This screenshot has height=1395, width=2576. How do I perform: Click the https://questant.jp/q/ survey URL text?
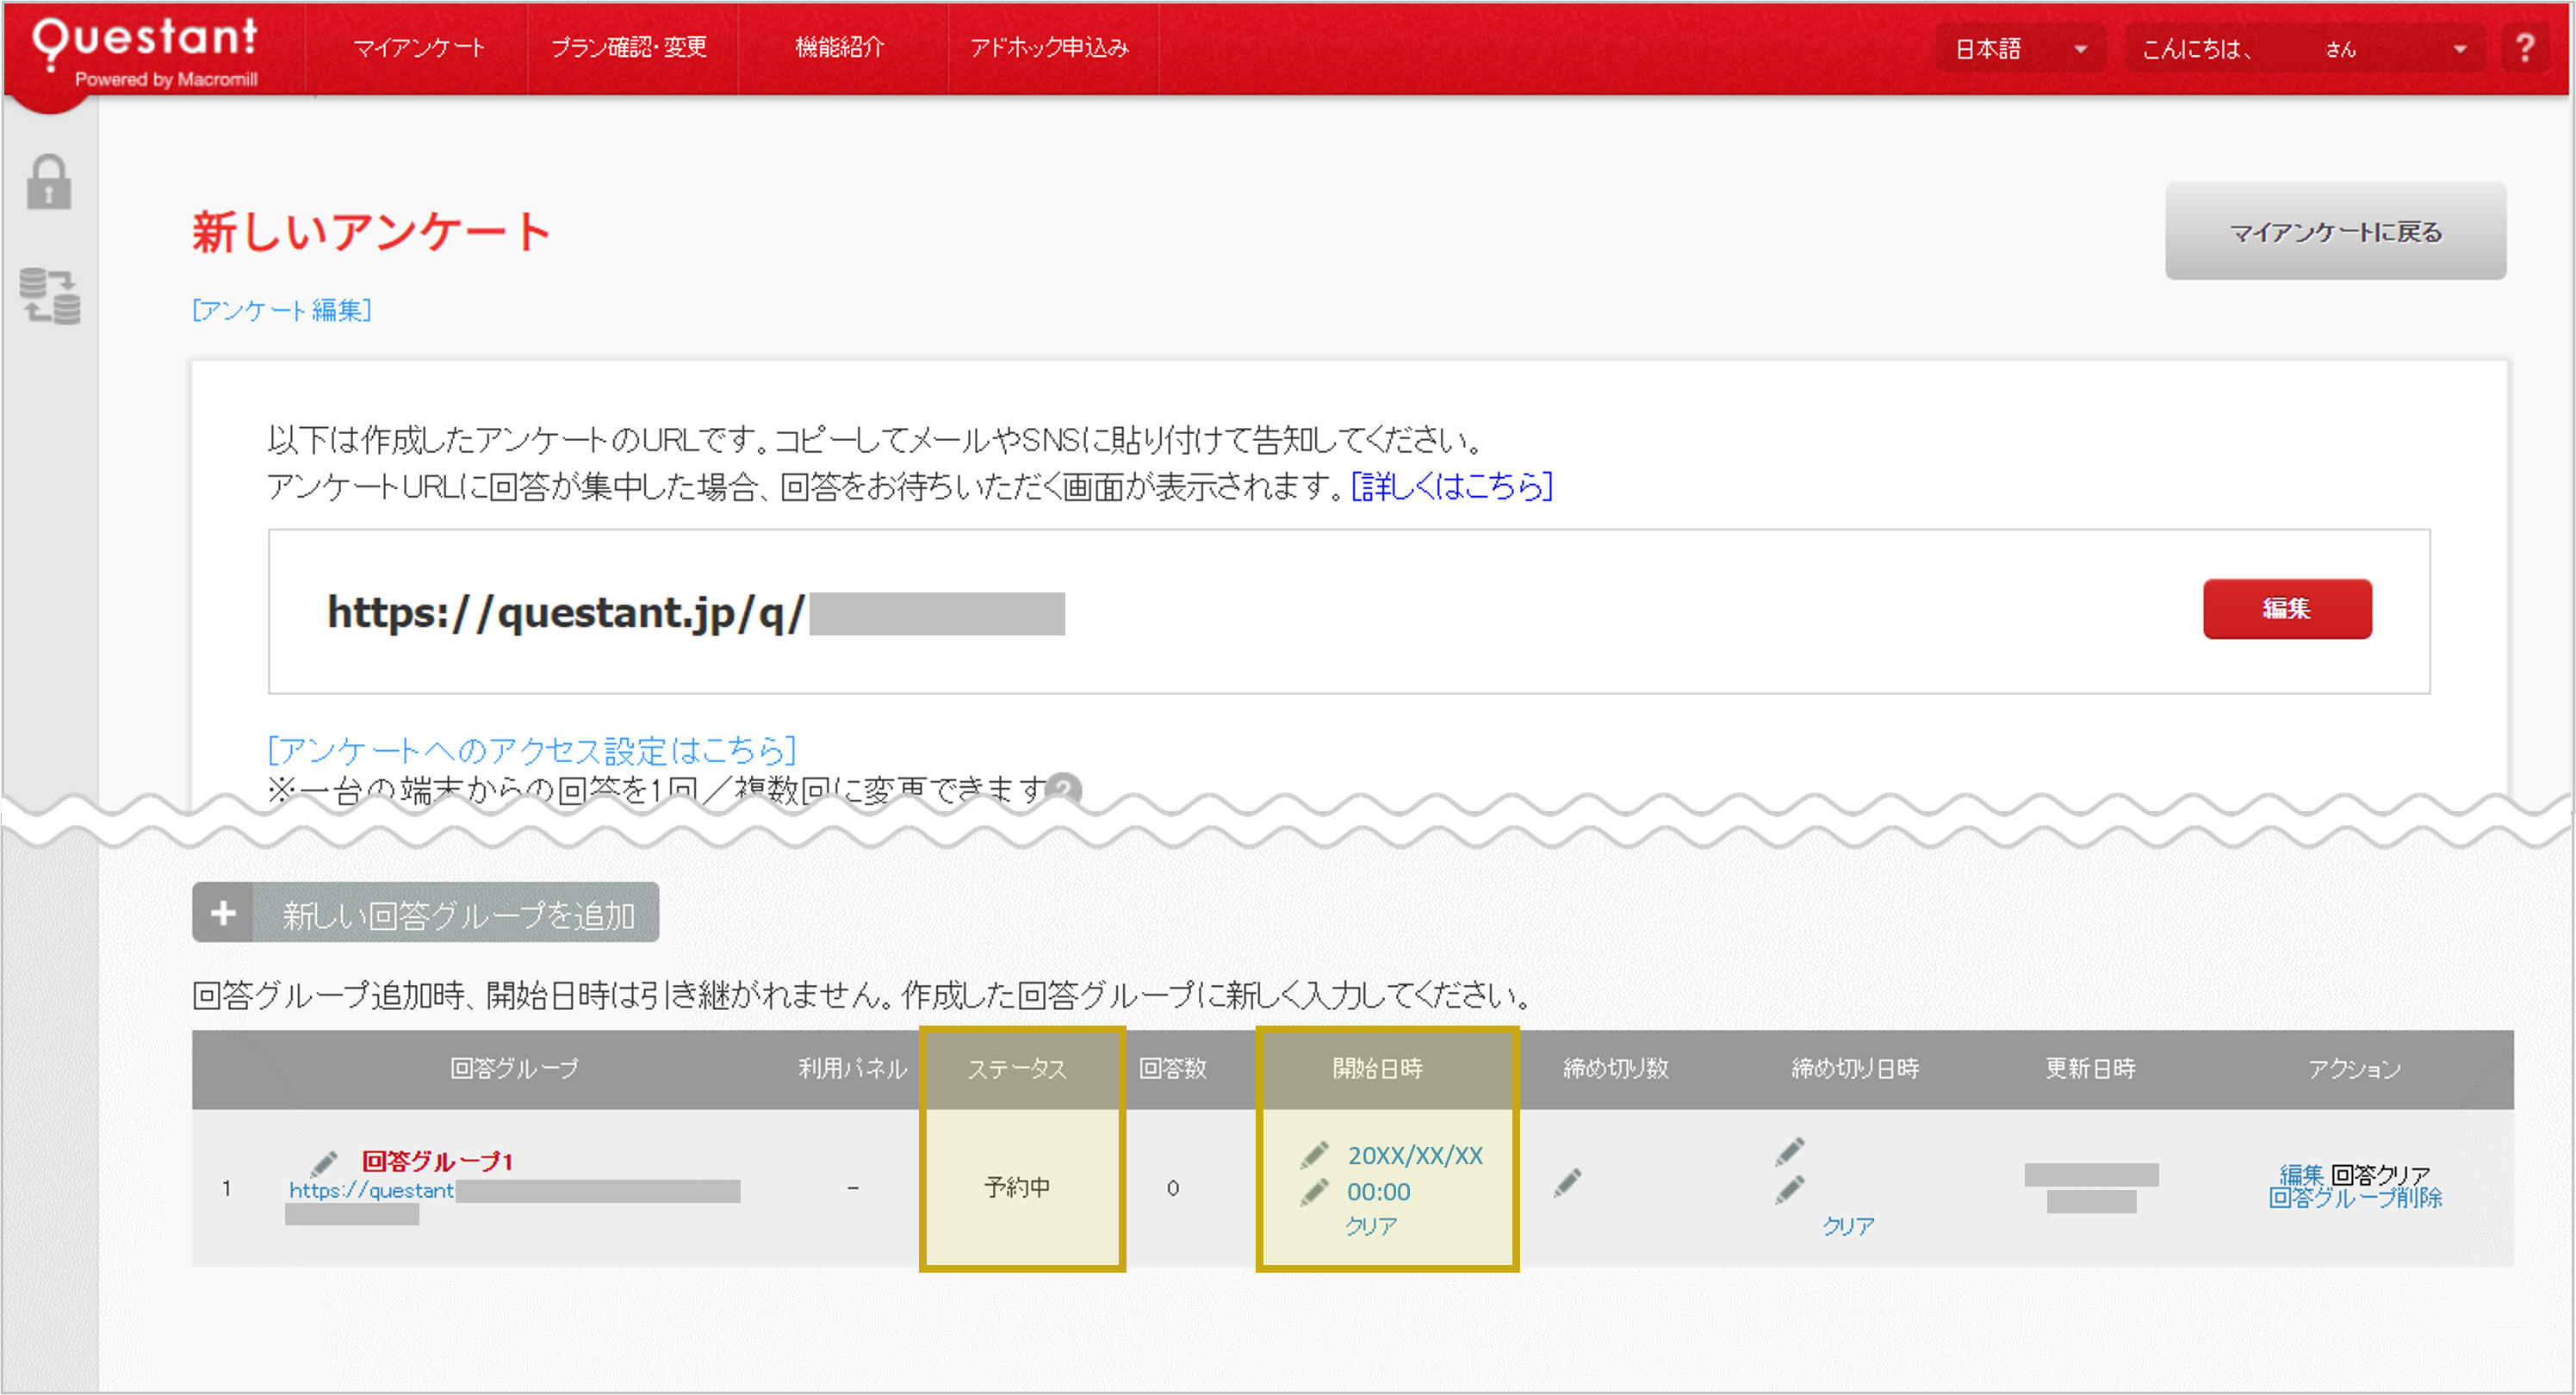click(x=566, y=613)
